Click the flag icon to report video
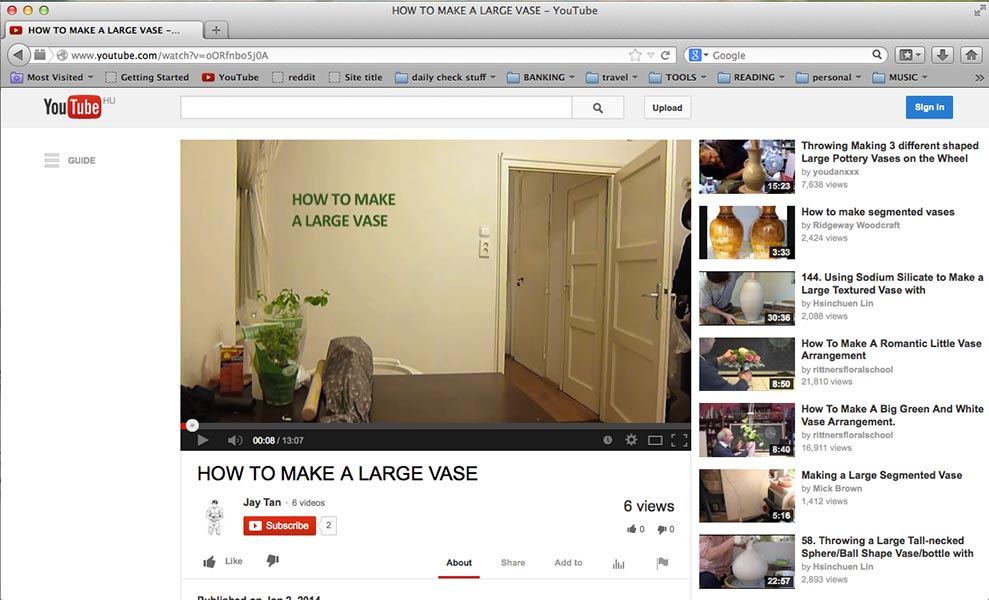The width and height of the screenshot is (989, 600). click(662, 563)
